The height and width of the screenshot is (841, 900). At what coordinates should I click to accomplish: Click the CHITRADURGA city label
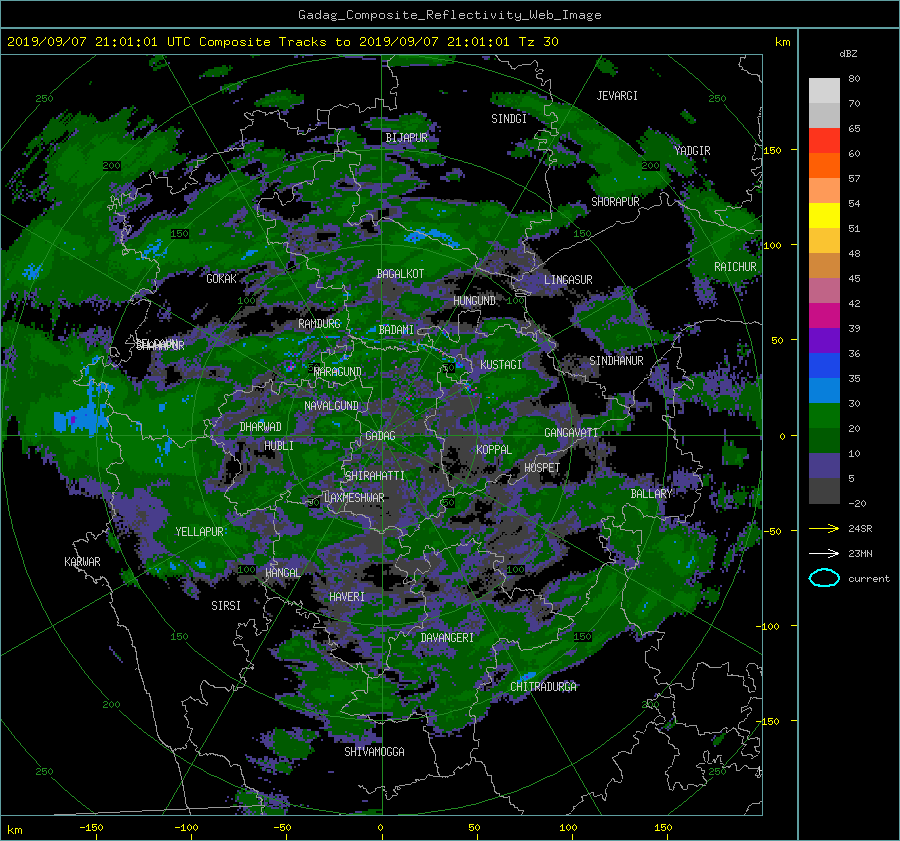(544, 687)
